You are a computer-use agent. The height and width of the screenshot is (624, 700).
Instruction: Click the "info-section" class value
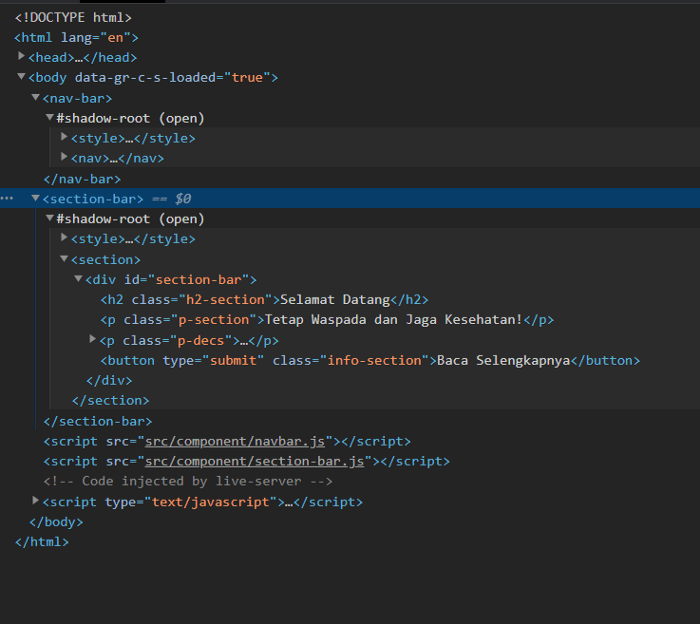375,361
